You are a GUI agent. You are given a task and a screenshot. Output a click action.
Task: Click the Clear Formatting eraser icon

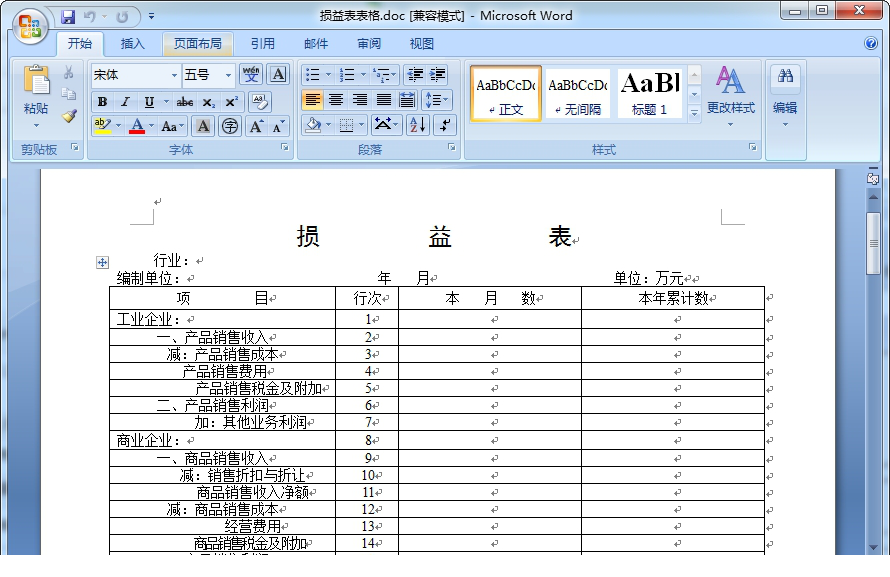click(259, 102)
